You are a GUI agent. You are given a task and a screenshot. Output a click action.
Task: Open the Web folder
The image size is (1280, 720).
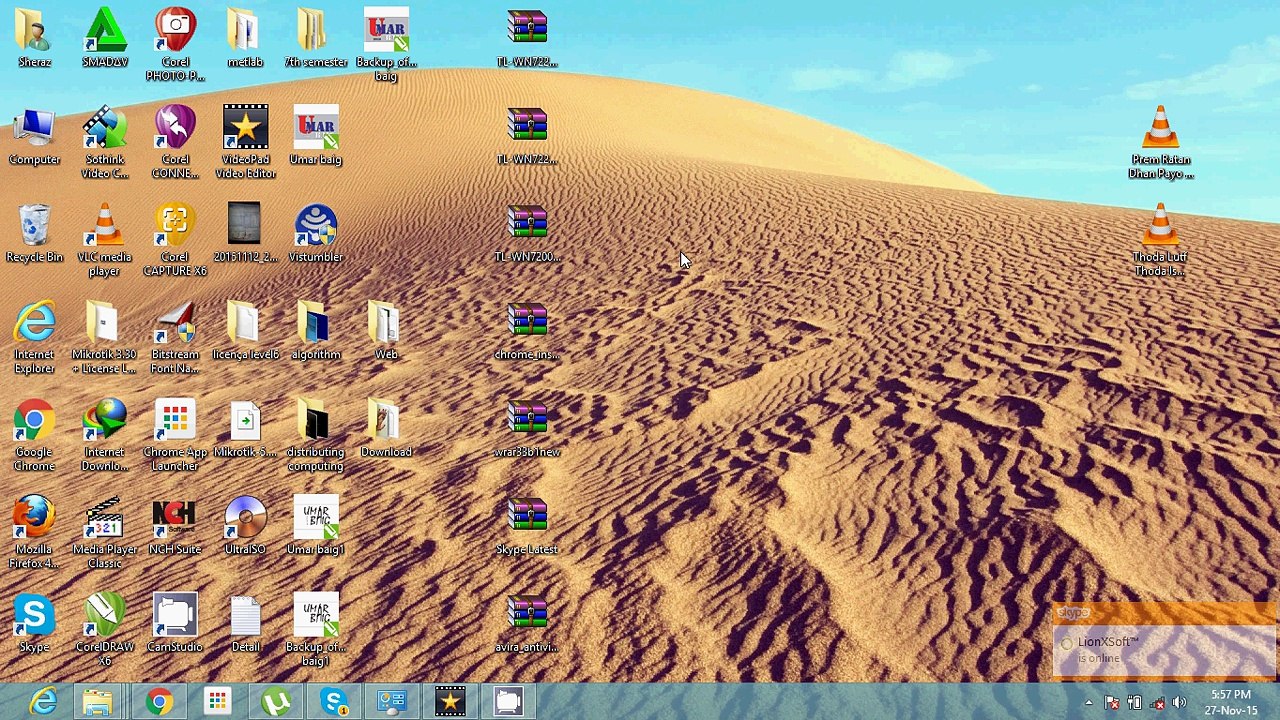click(386, 331)
